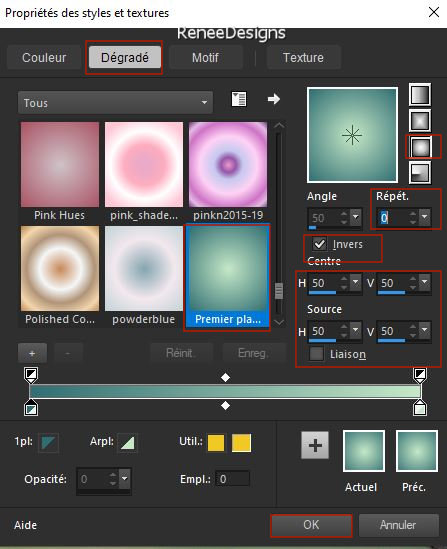The image size is (447, 549).
Task: Click the foreground 1pl color icon
Action: point(48,443)
